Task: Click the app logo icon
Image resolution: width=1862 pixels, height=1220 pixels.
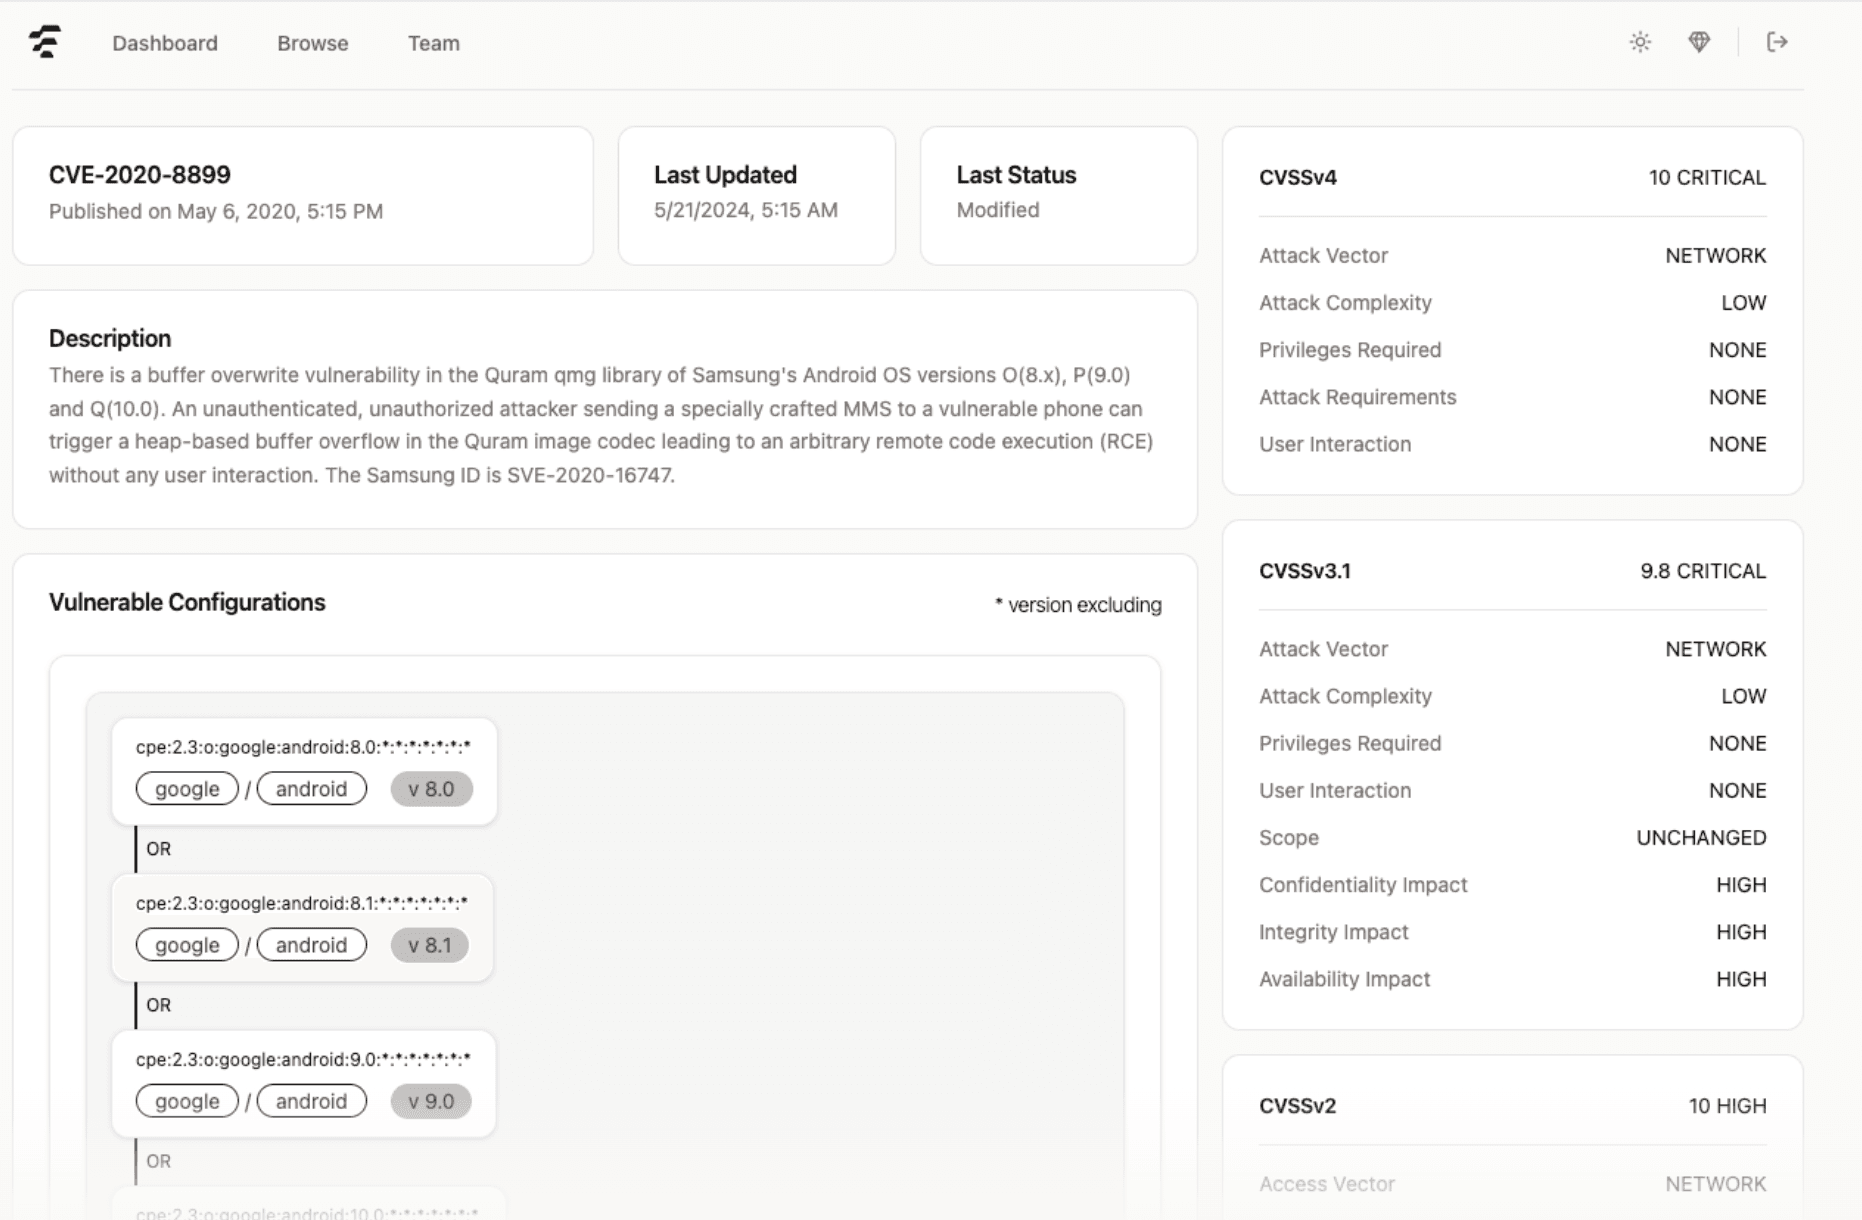Action: click(x=45, y=42)
